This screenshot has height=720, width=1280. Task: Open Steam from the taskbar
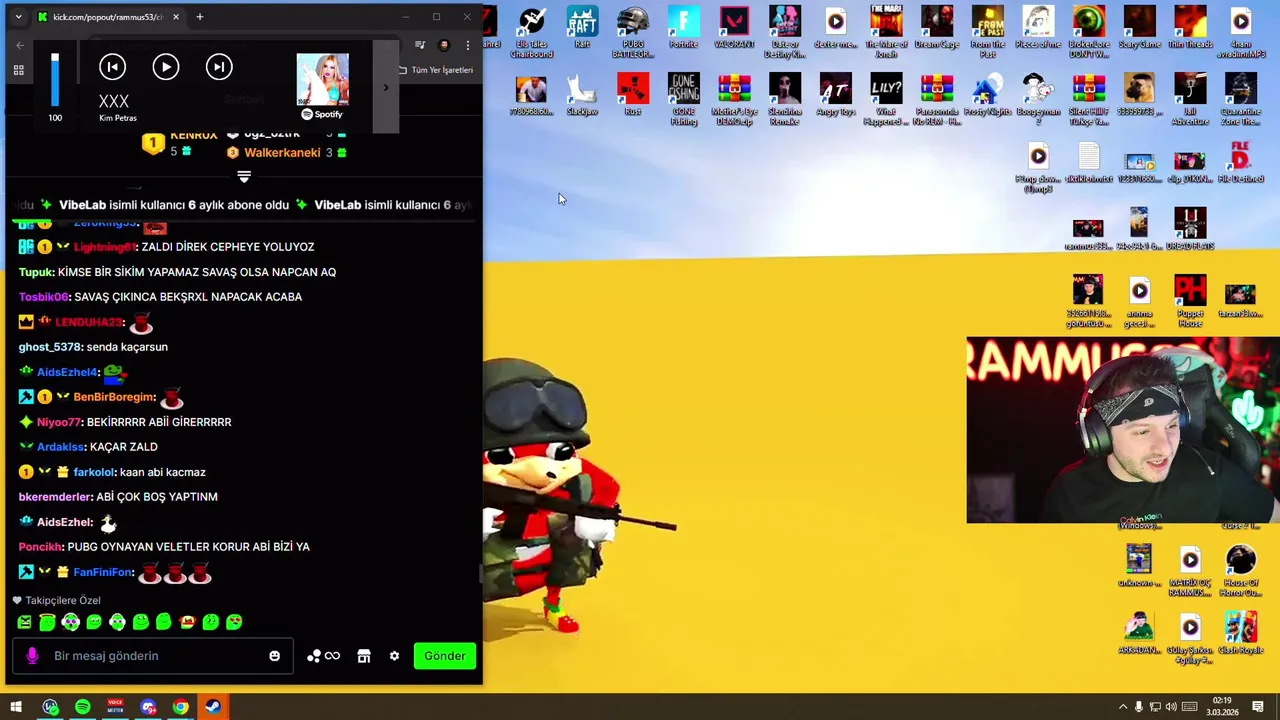pos(213,707)
